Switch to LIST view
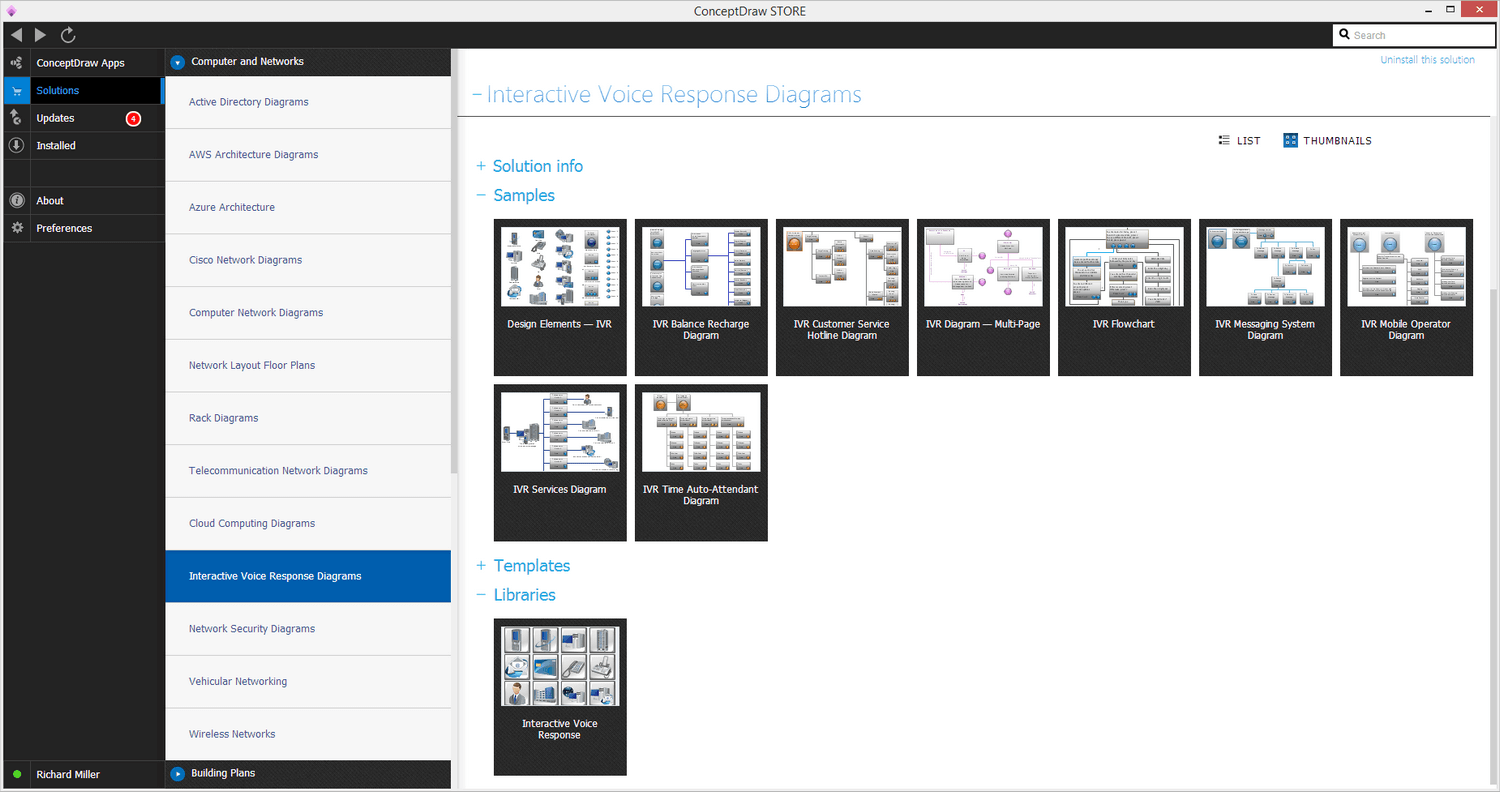This screenshot has height=792, width=1500. [1239, 141]
